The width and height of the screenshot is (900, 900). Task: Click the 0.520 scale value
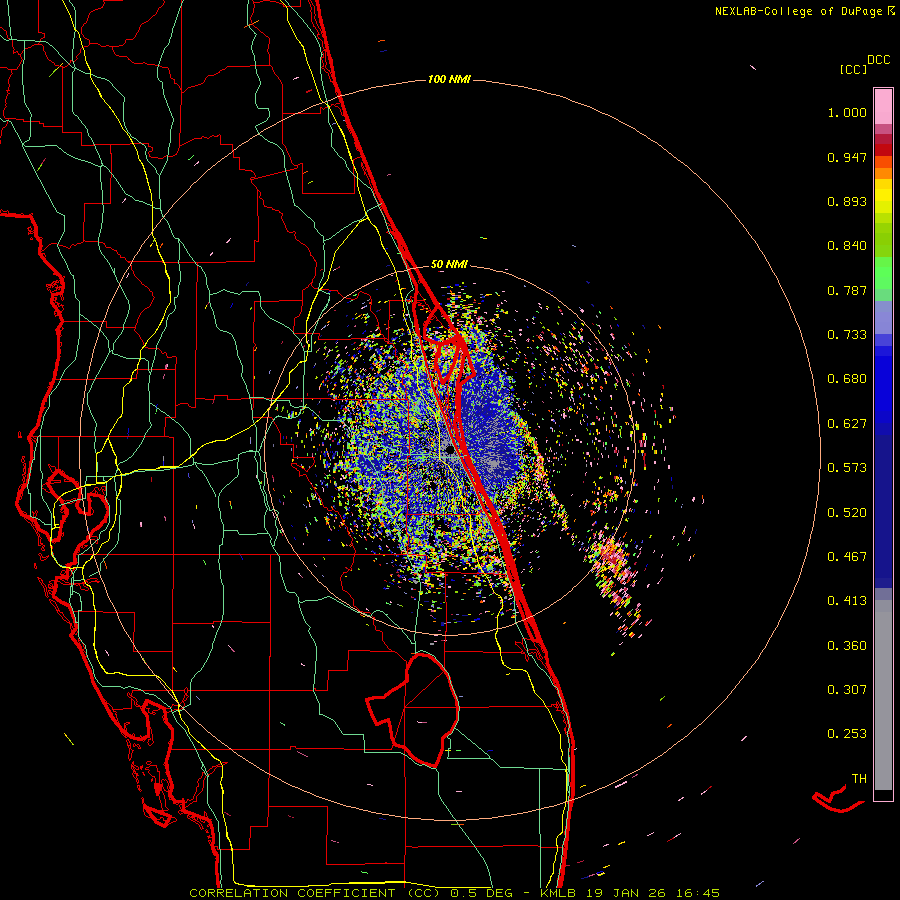pos(847,513)
